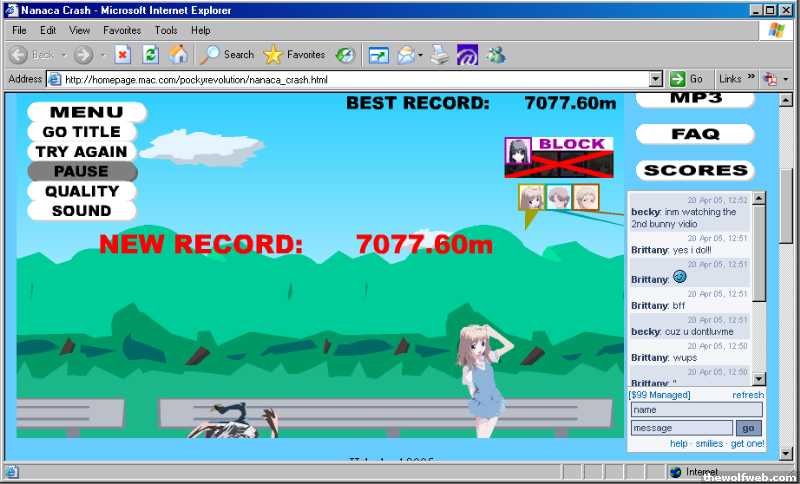Click the Messenger icon in toolbar
800x484 pixels.
(x=496, y=55)
